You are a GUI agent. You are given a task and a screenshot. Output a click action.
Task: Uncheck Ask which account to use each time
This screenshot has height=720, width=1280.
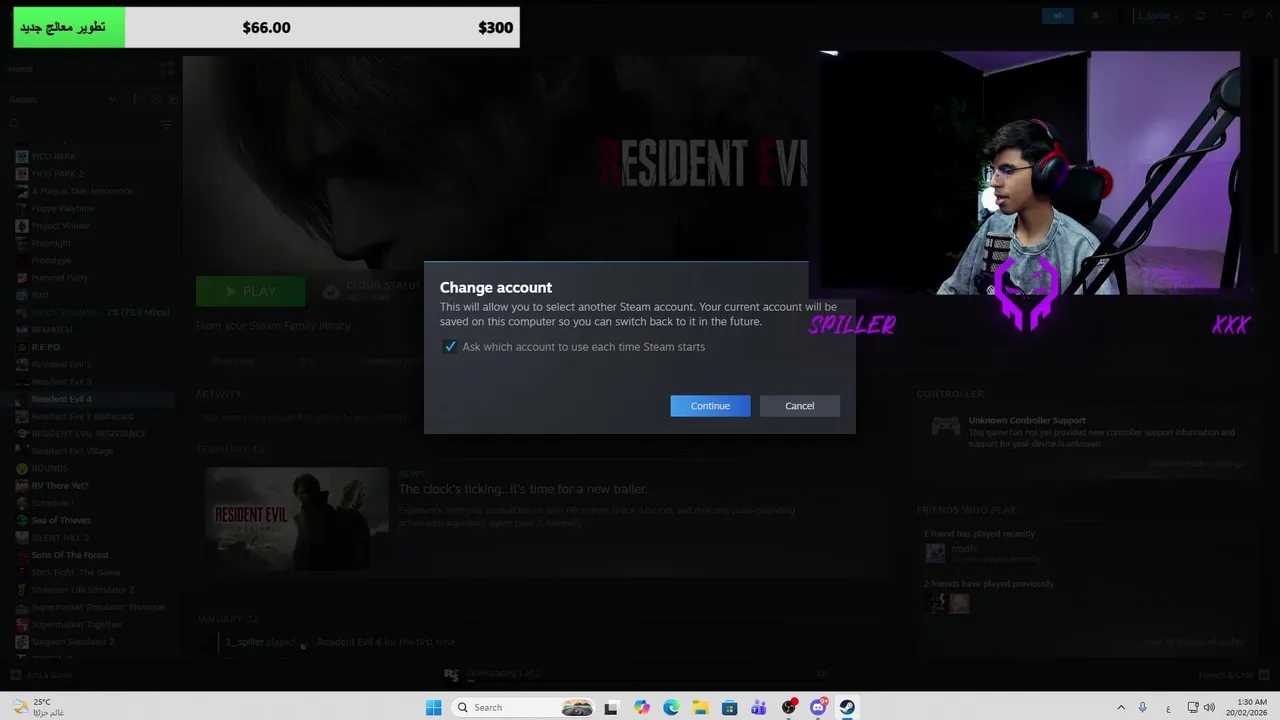tap(450, 347)
